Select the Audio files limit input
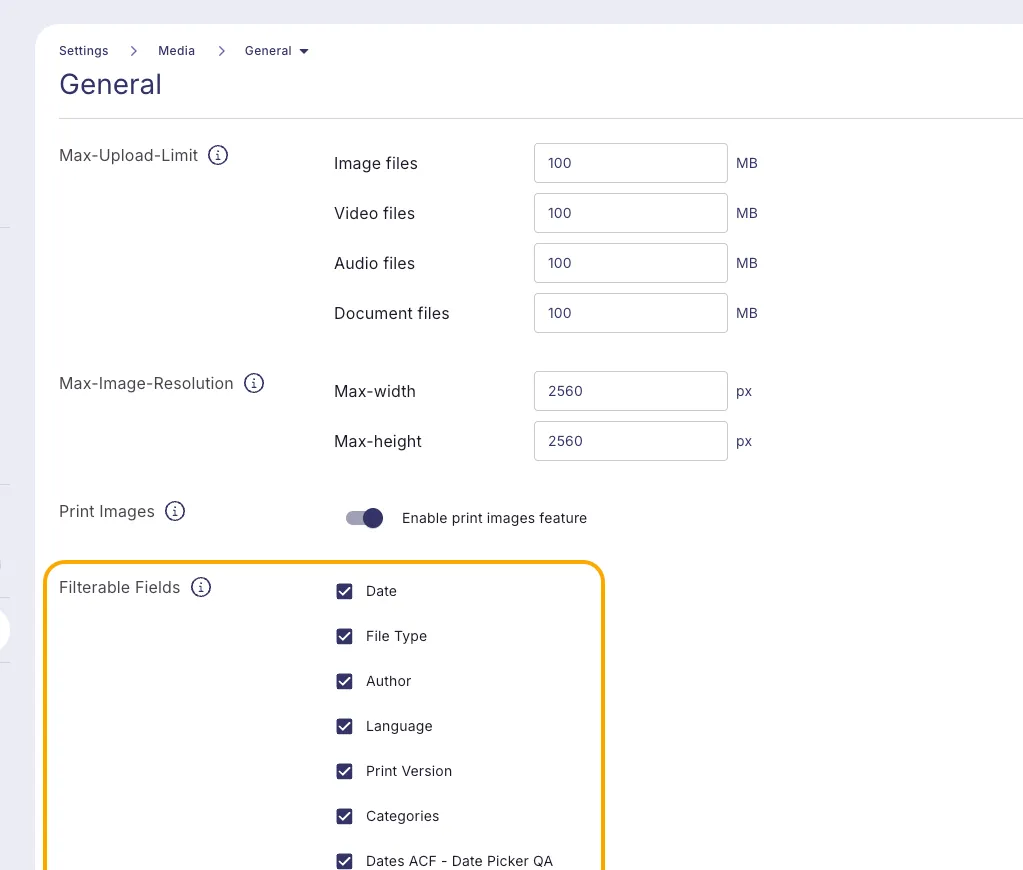Viewport: 1023px width, 870px height. pos(630,263)
